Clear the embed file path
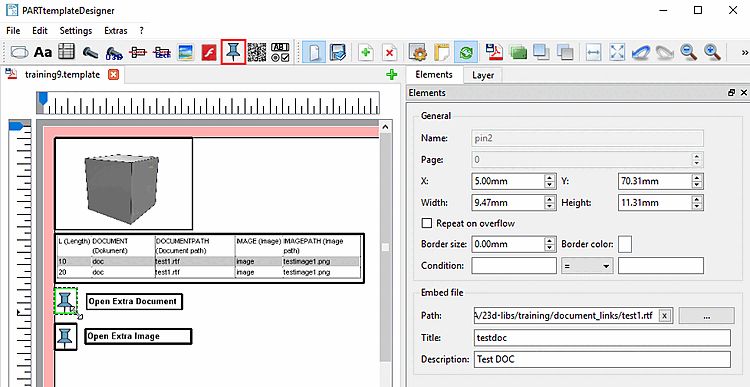 [x=664, y=316]
